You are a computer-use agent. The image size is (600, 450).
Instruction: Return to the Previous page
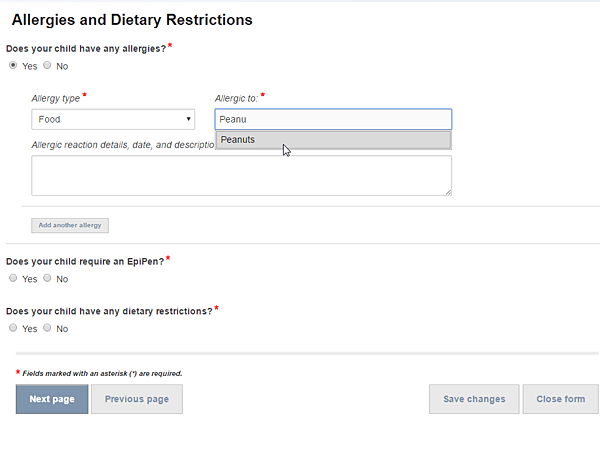(136, 399)
